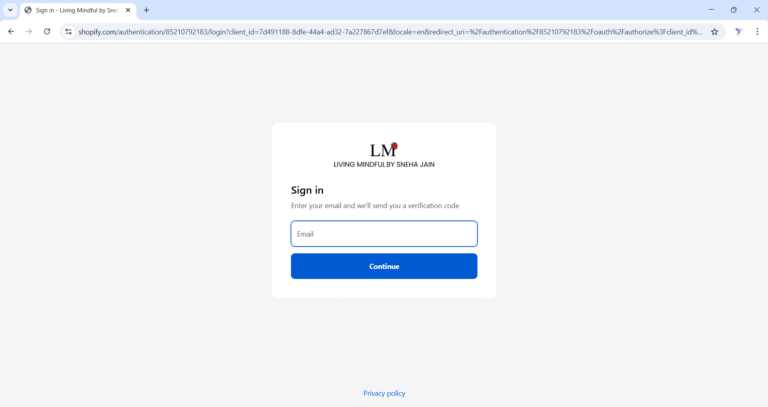The width and height of the screenshot is (768, 407).
Task: Close the Chrome window
Action: [x=756, y=10]
